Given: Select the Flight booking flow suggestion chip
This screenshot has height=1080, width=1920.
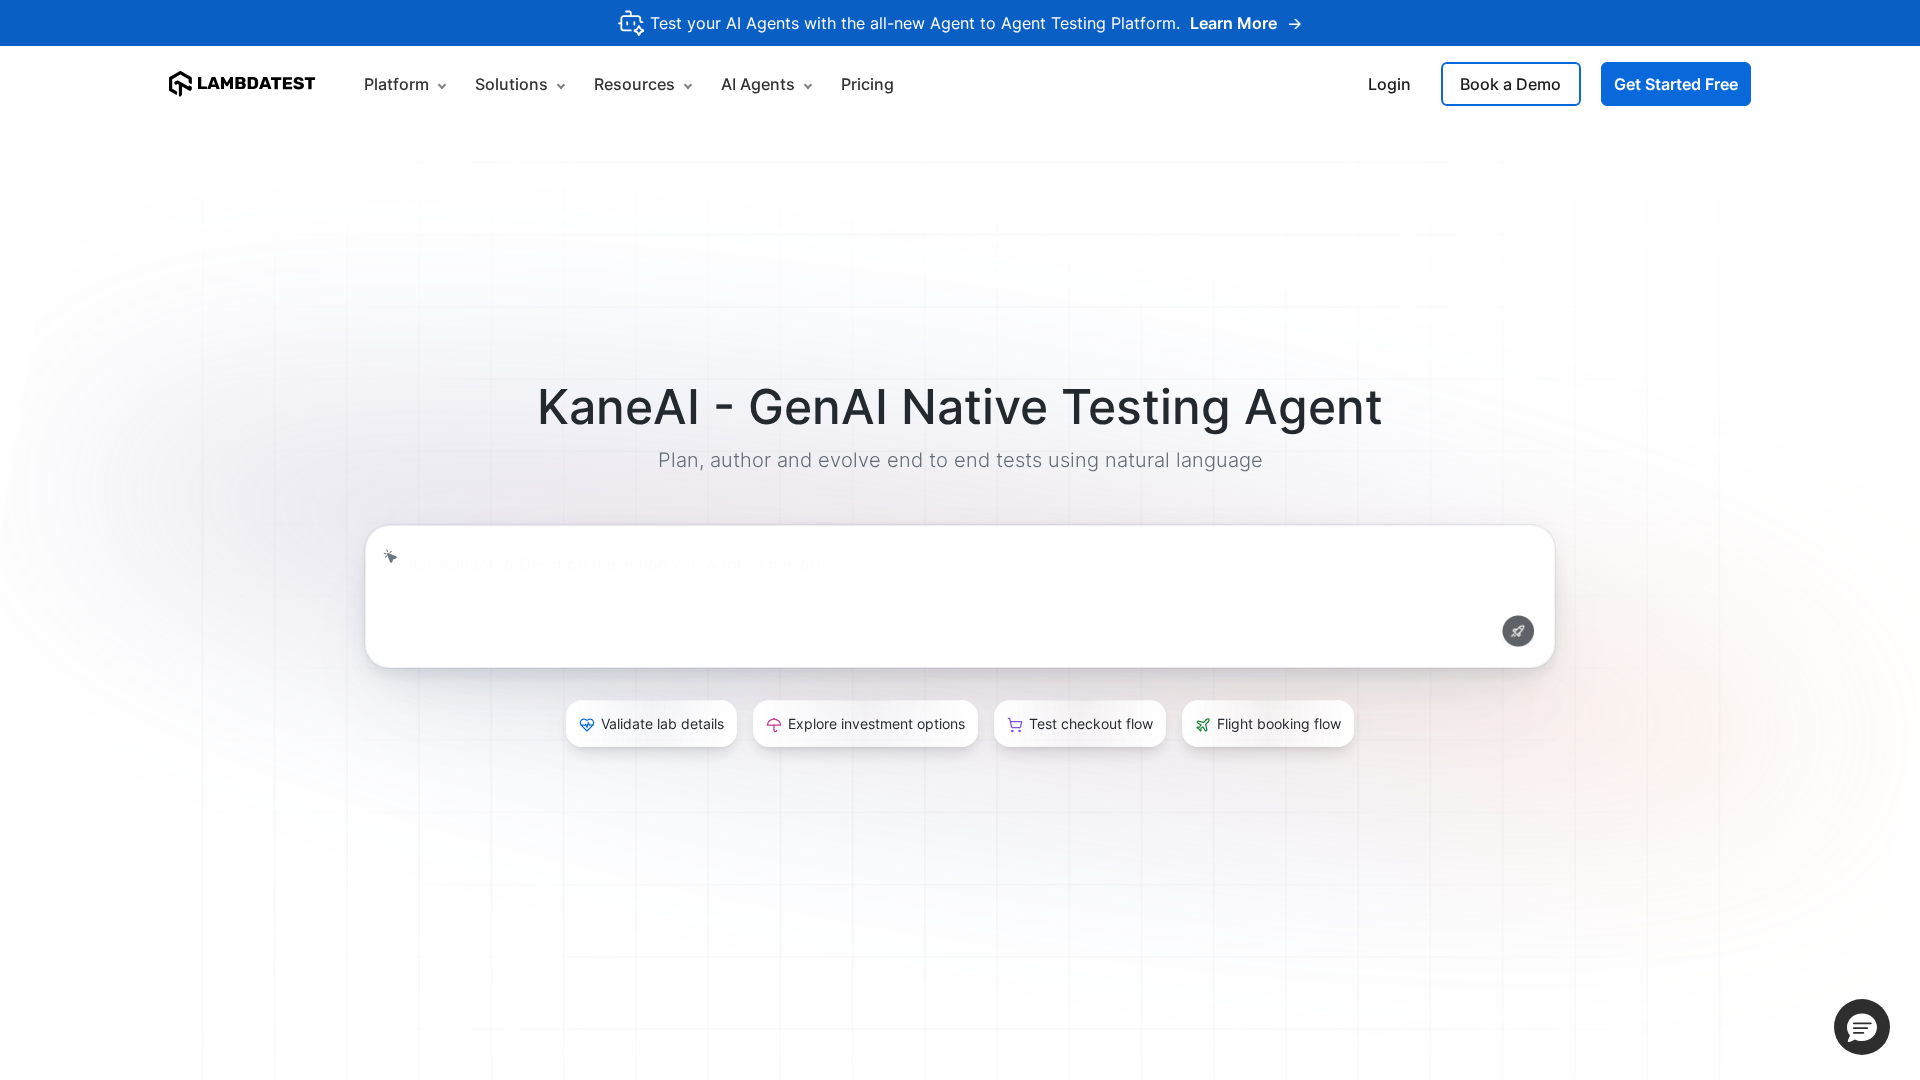Looking at the screenshot, I should [1267, 724].
